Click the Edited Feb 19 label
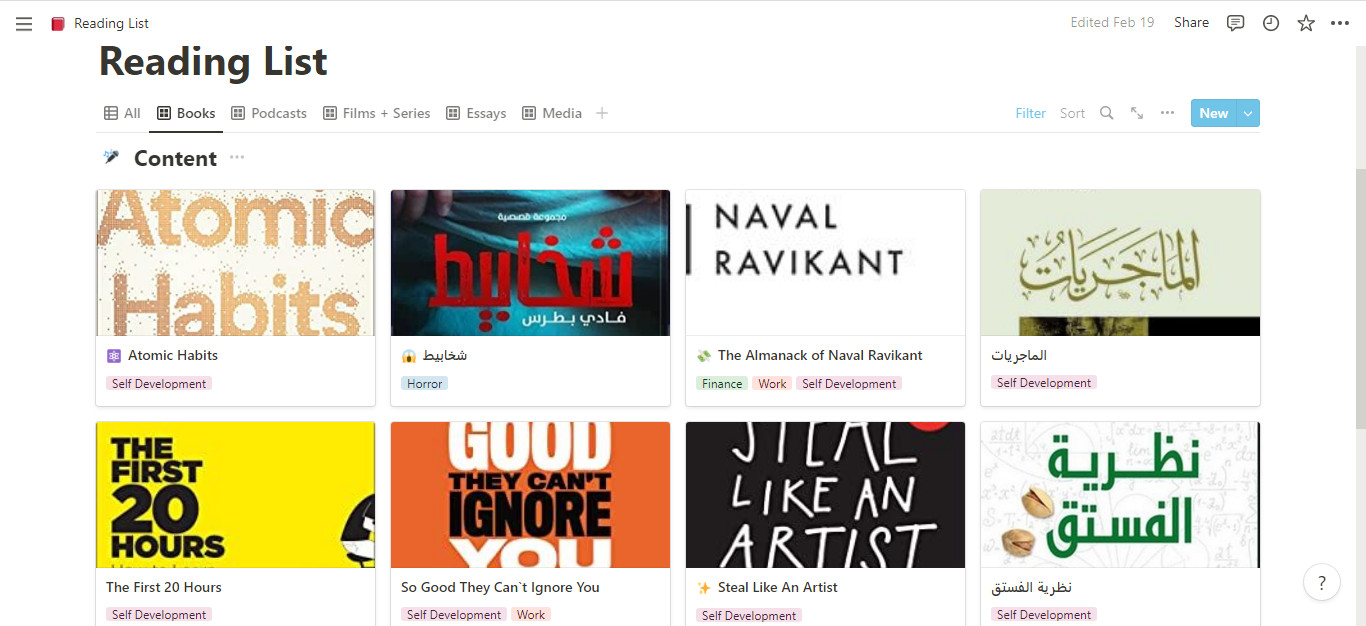 click(x=1112, y=22)
